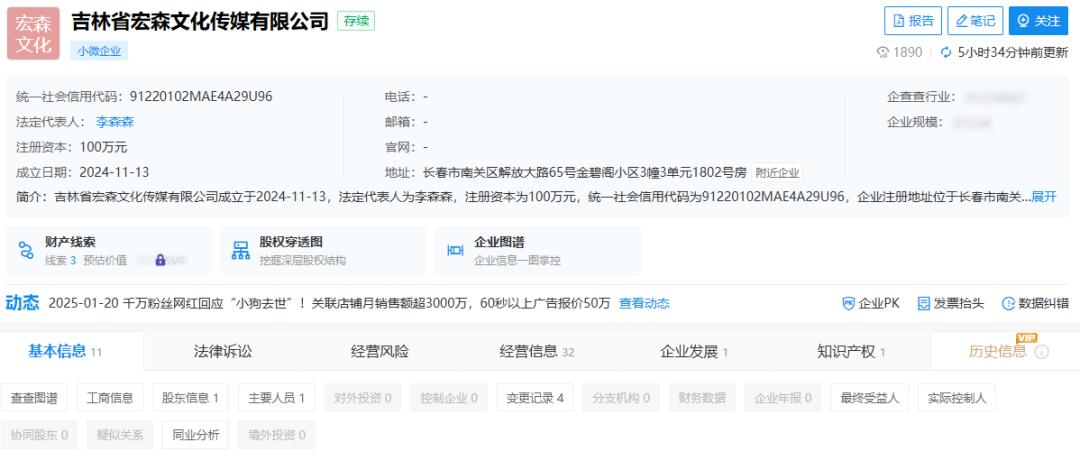The height and width of the screenshot is (461, 1080).
Task: Click the view count eye icon
Action: [x=882, y=52]
